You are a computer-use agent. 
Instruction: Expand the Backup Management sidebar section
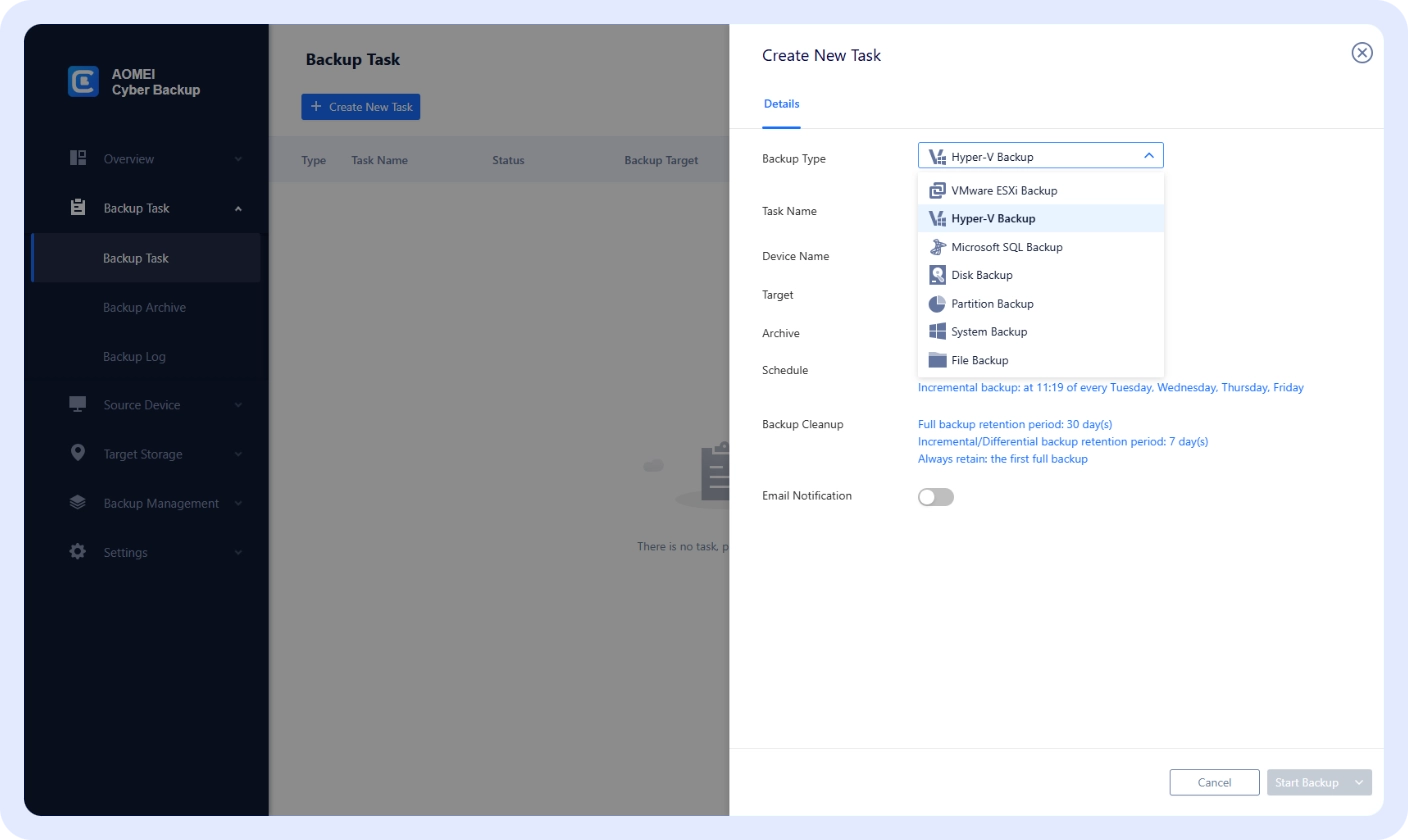pos(238,503)
